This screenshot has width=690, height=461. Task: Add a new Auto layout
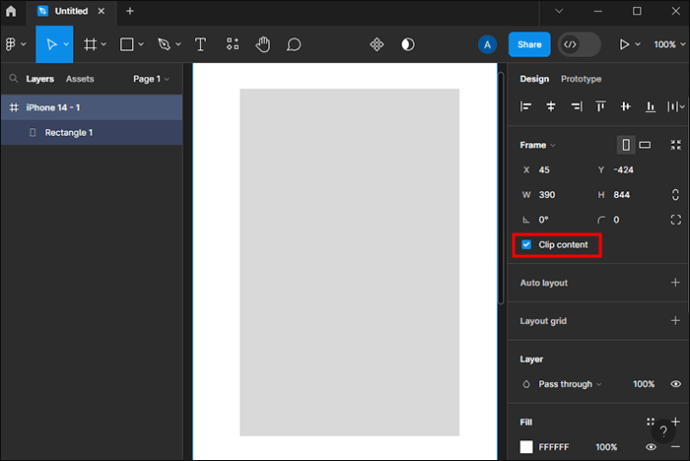(x=675, y=283)
